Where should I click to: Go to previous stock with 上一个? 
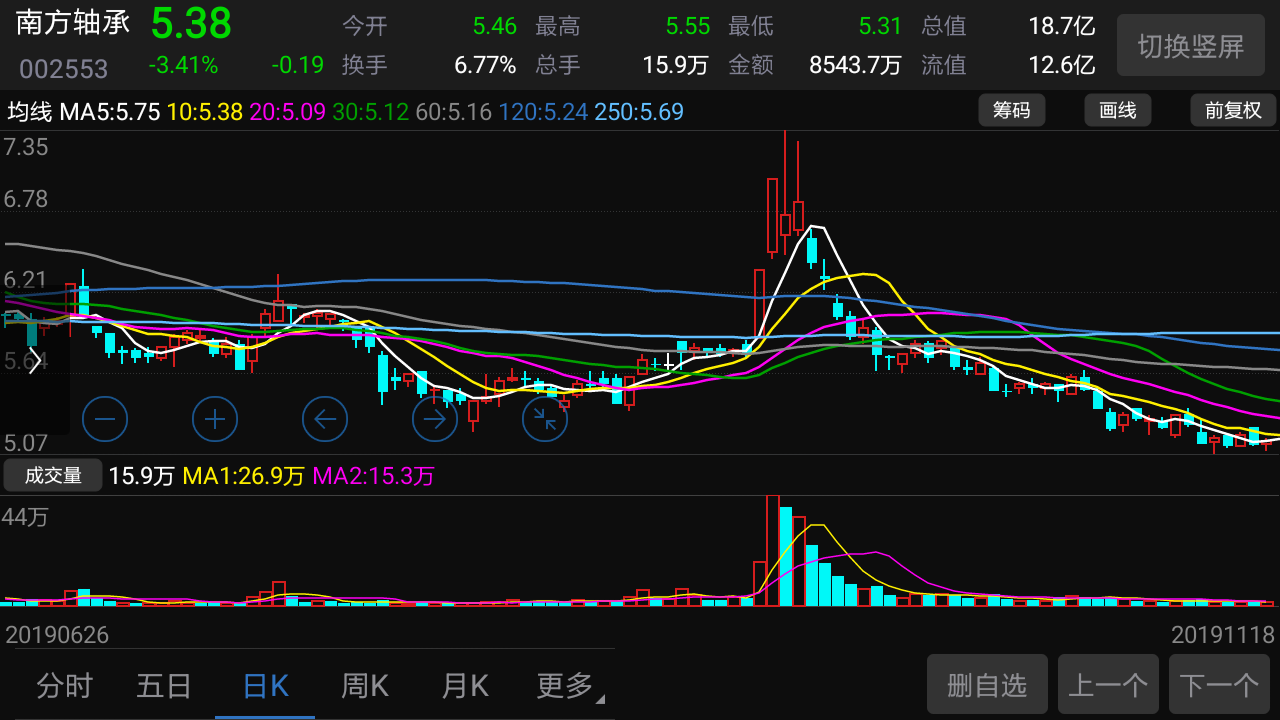(1108, 685)
